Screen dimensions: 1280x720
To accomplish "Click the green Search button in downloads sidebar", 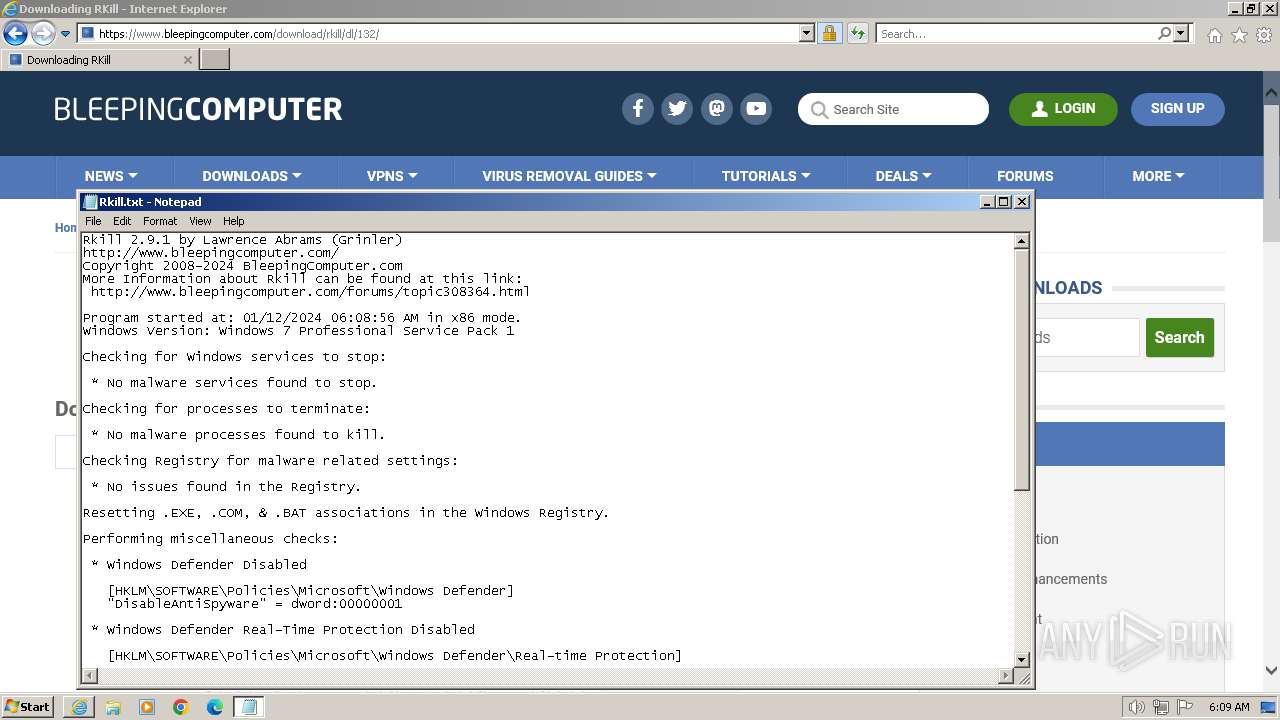I will (x=1180, y=338).
